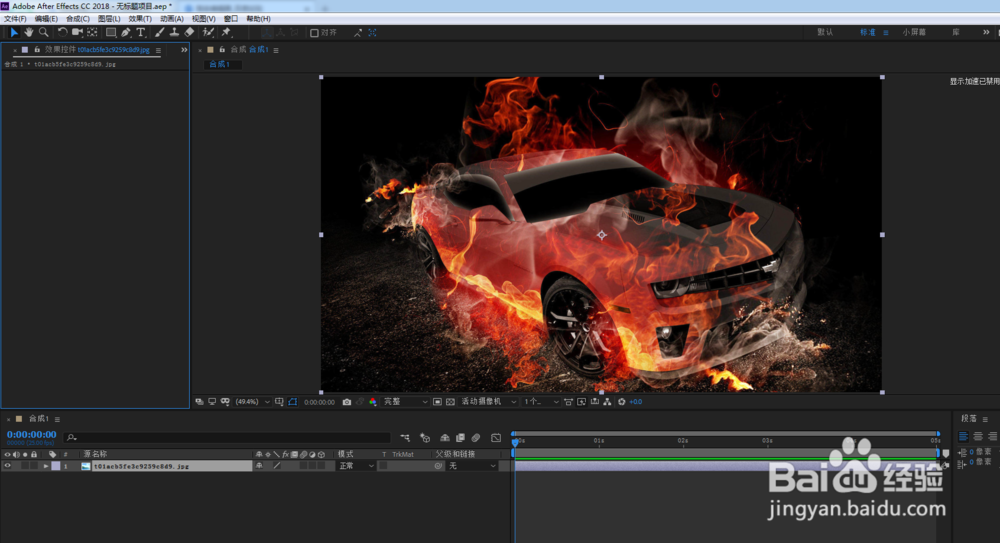Select the Hand tool
This screenshot has height=543, width=1000.
click(29, 32)
